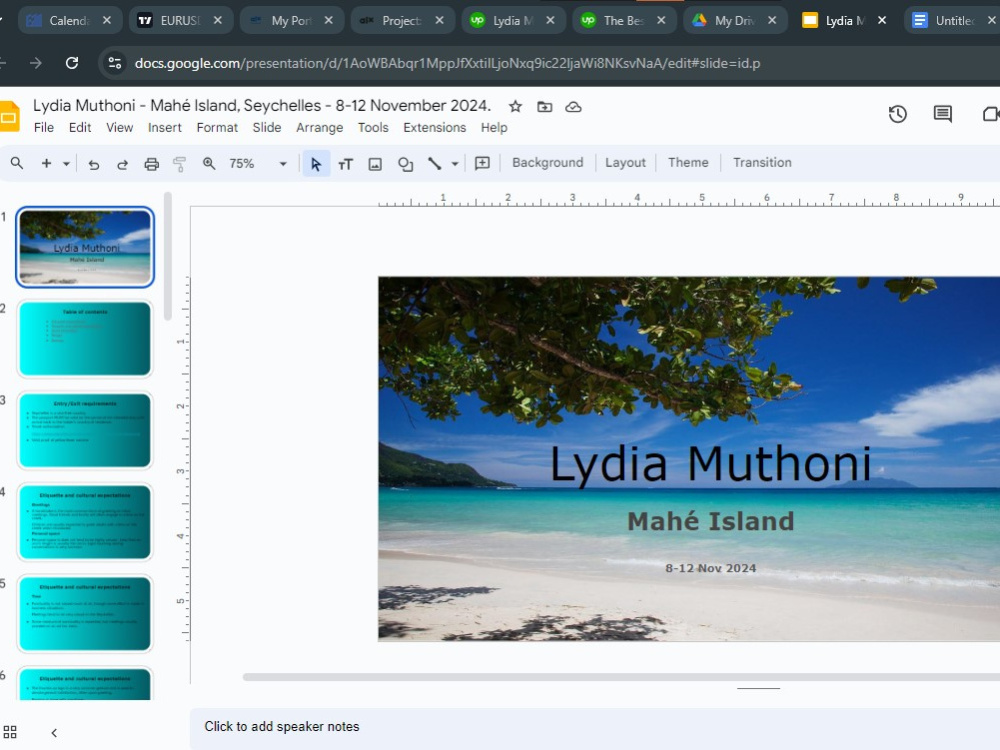1000x750 pixels.
Task: Select slide 1 thumbnail
Action: 85,247
